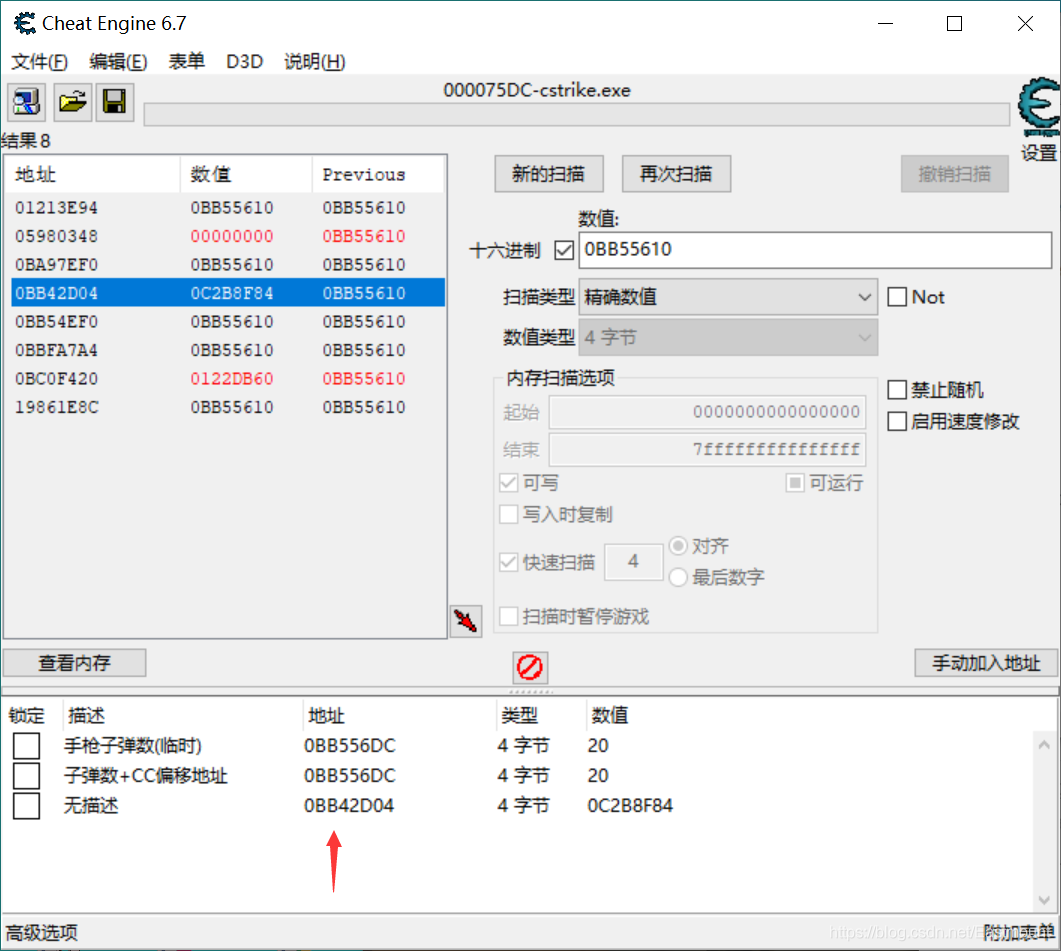The width and height of the screenshot is (1061, 951).
Task: Click the 起始 address input field
Action: [707, 412]
